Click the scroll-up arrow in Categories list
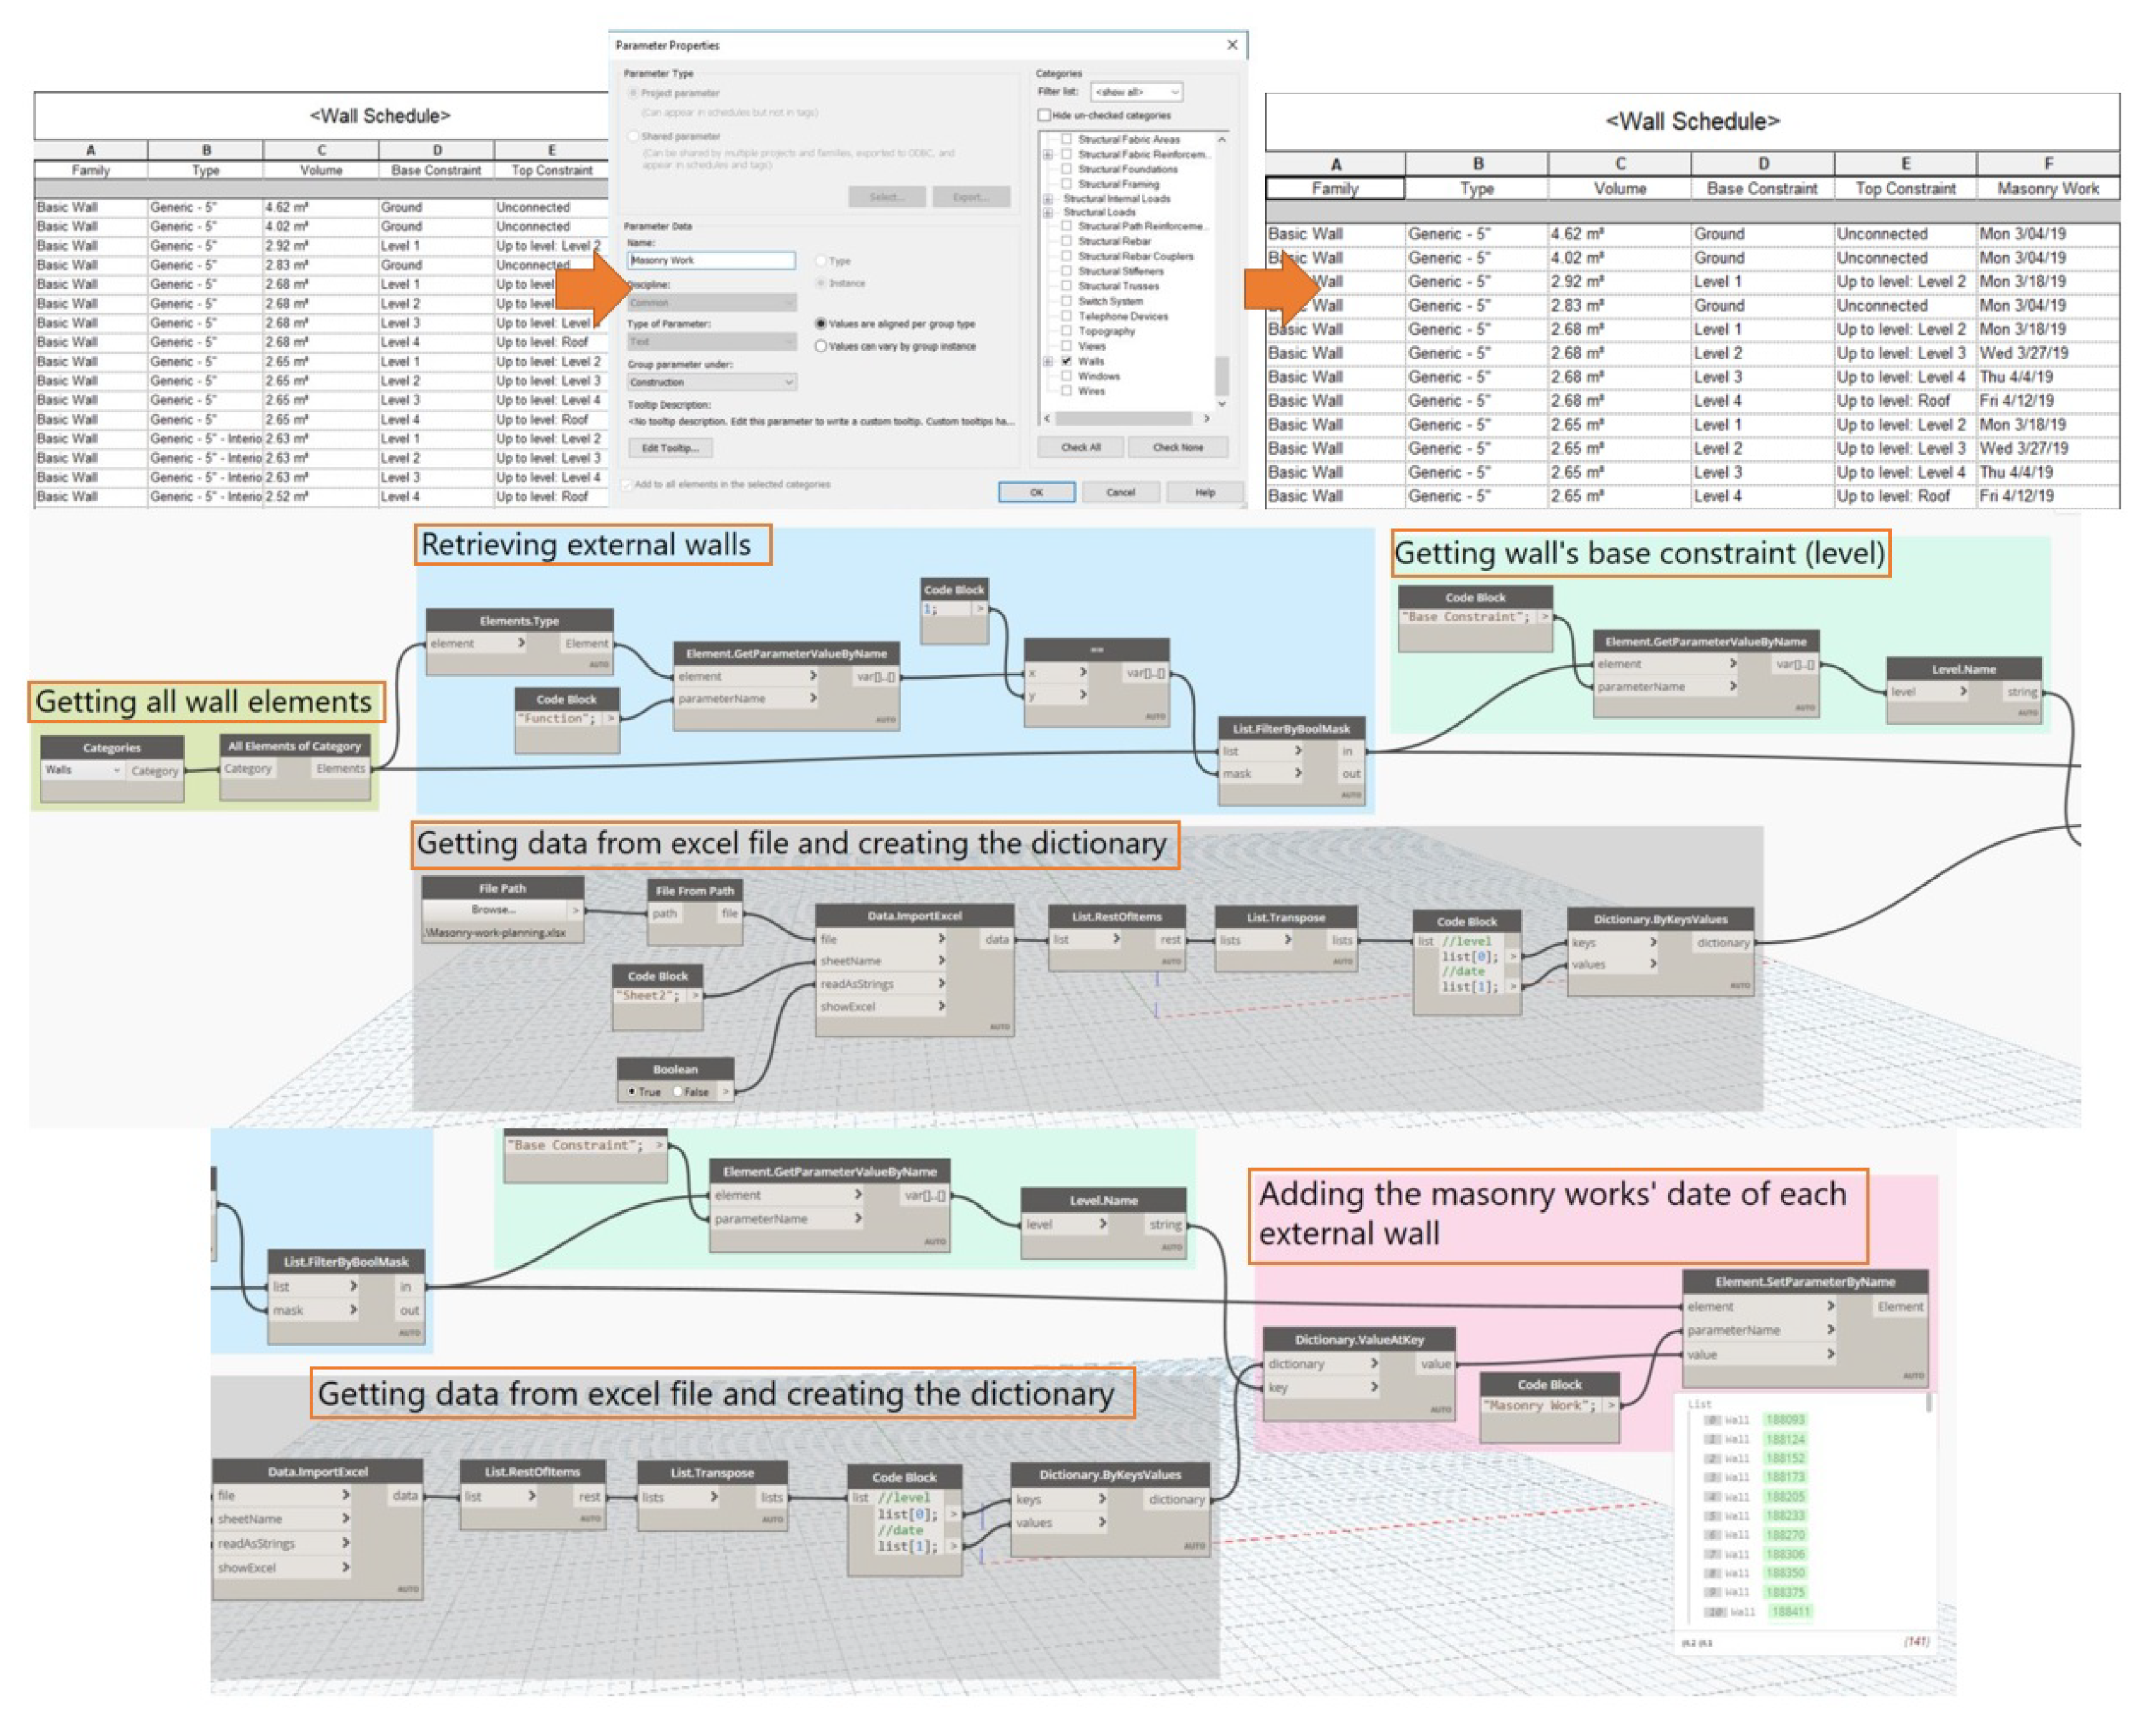 [1222, 140]
